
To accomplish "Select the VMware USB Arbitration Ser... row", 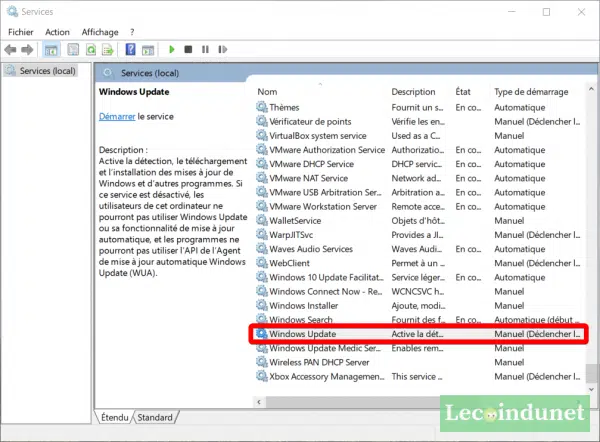I will click(x=325, y=192).
